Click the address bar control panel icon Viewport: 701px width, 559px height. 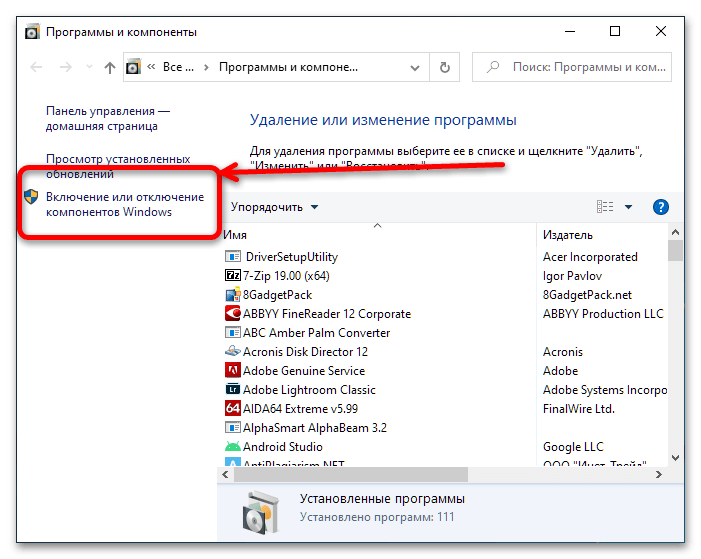click(133, 67)
